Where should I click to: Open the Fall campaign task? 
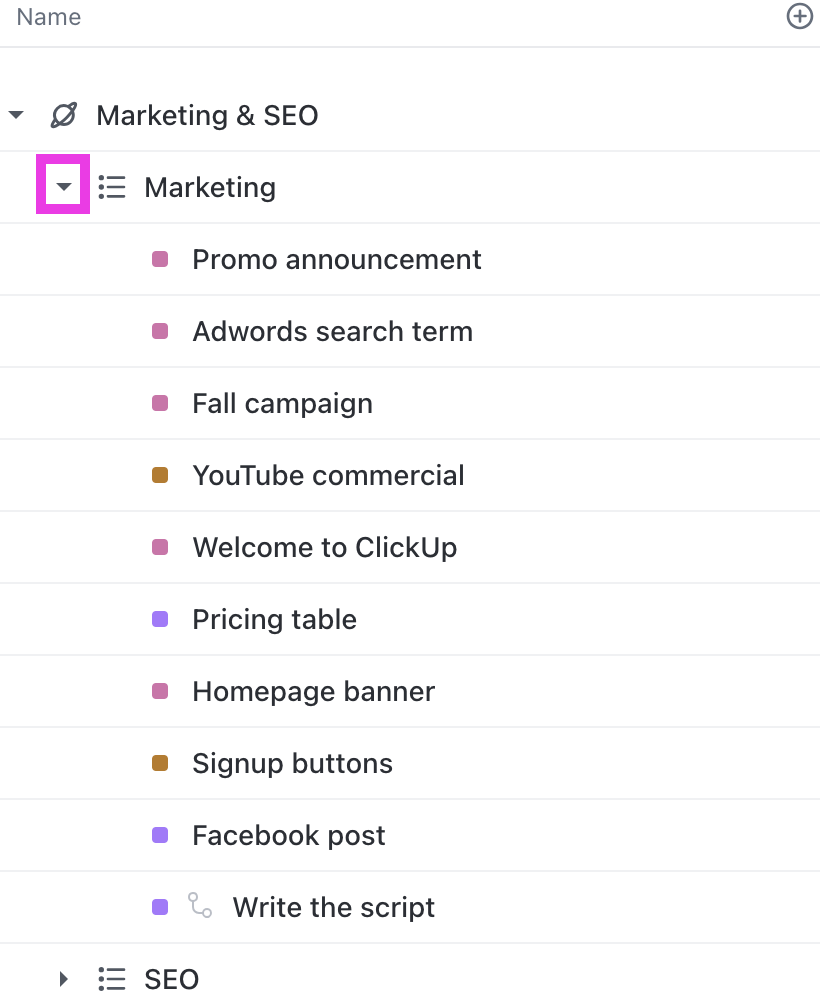pyautogui.click(x=282, y=403)
